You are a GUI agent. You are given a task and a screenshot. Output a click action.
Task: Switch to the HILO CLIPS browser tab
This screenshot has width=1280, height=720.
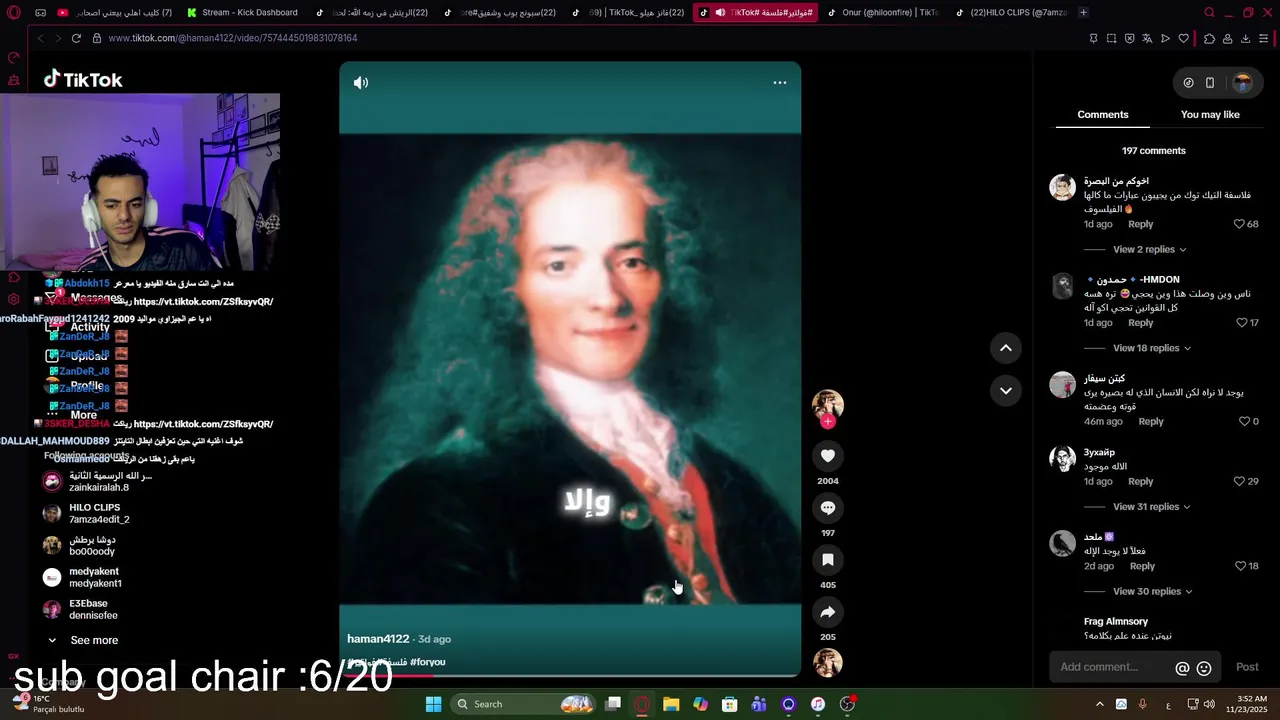[1011, 12]
